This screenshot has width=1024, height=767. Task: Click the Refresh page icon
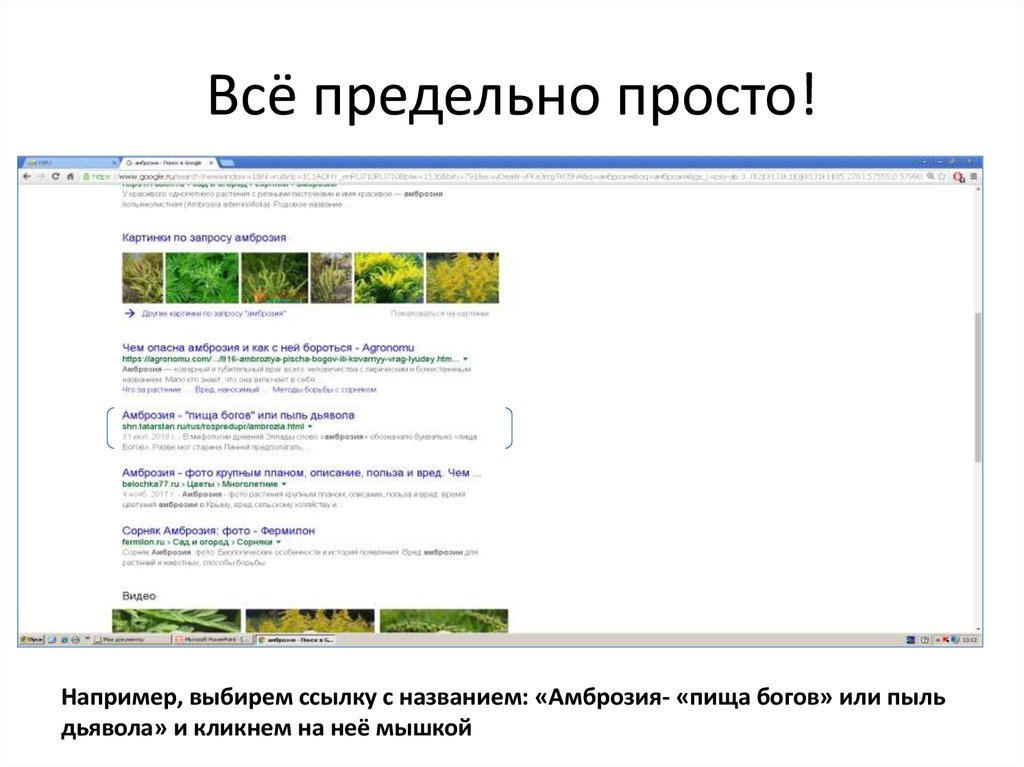[x=56, y=176]
